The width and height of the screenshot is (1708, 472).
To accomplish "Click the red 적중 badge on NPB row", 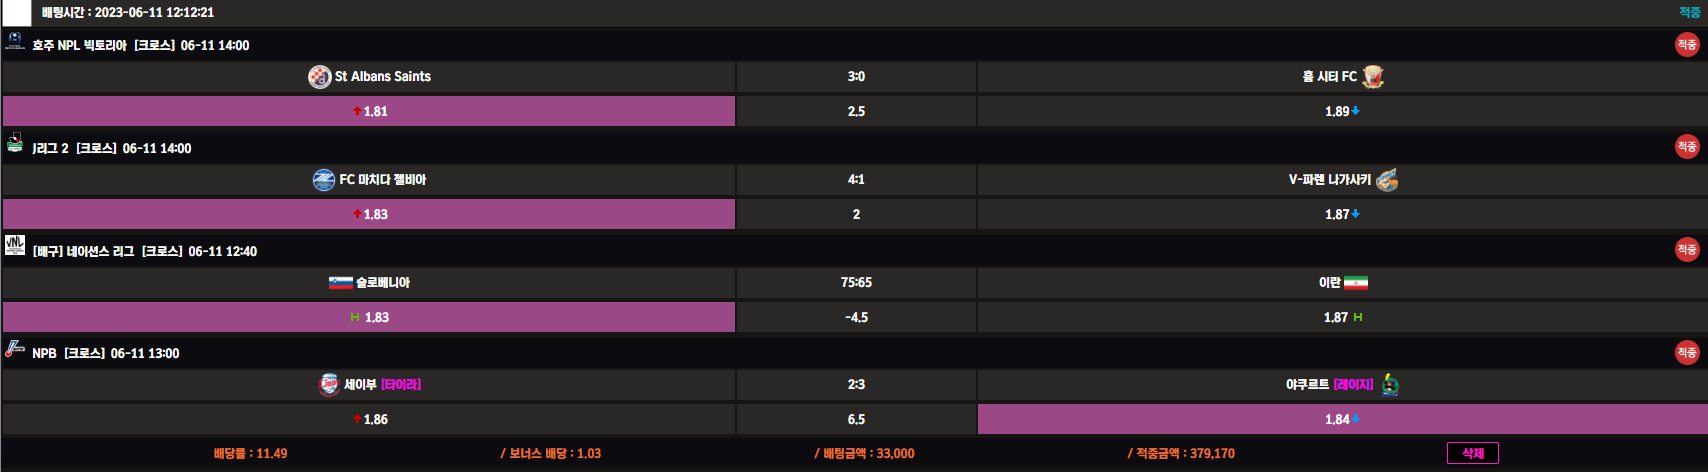I will [x=1687, y=352].
